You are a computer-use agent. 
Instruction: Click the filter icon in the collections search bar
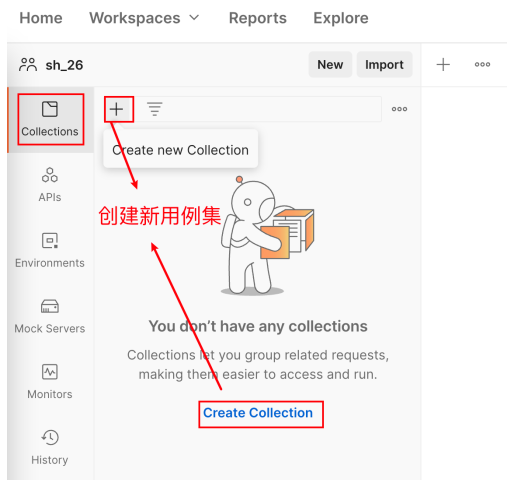pyautogui.click(x=155, y=109)
